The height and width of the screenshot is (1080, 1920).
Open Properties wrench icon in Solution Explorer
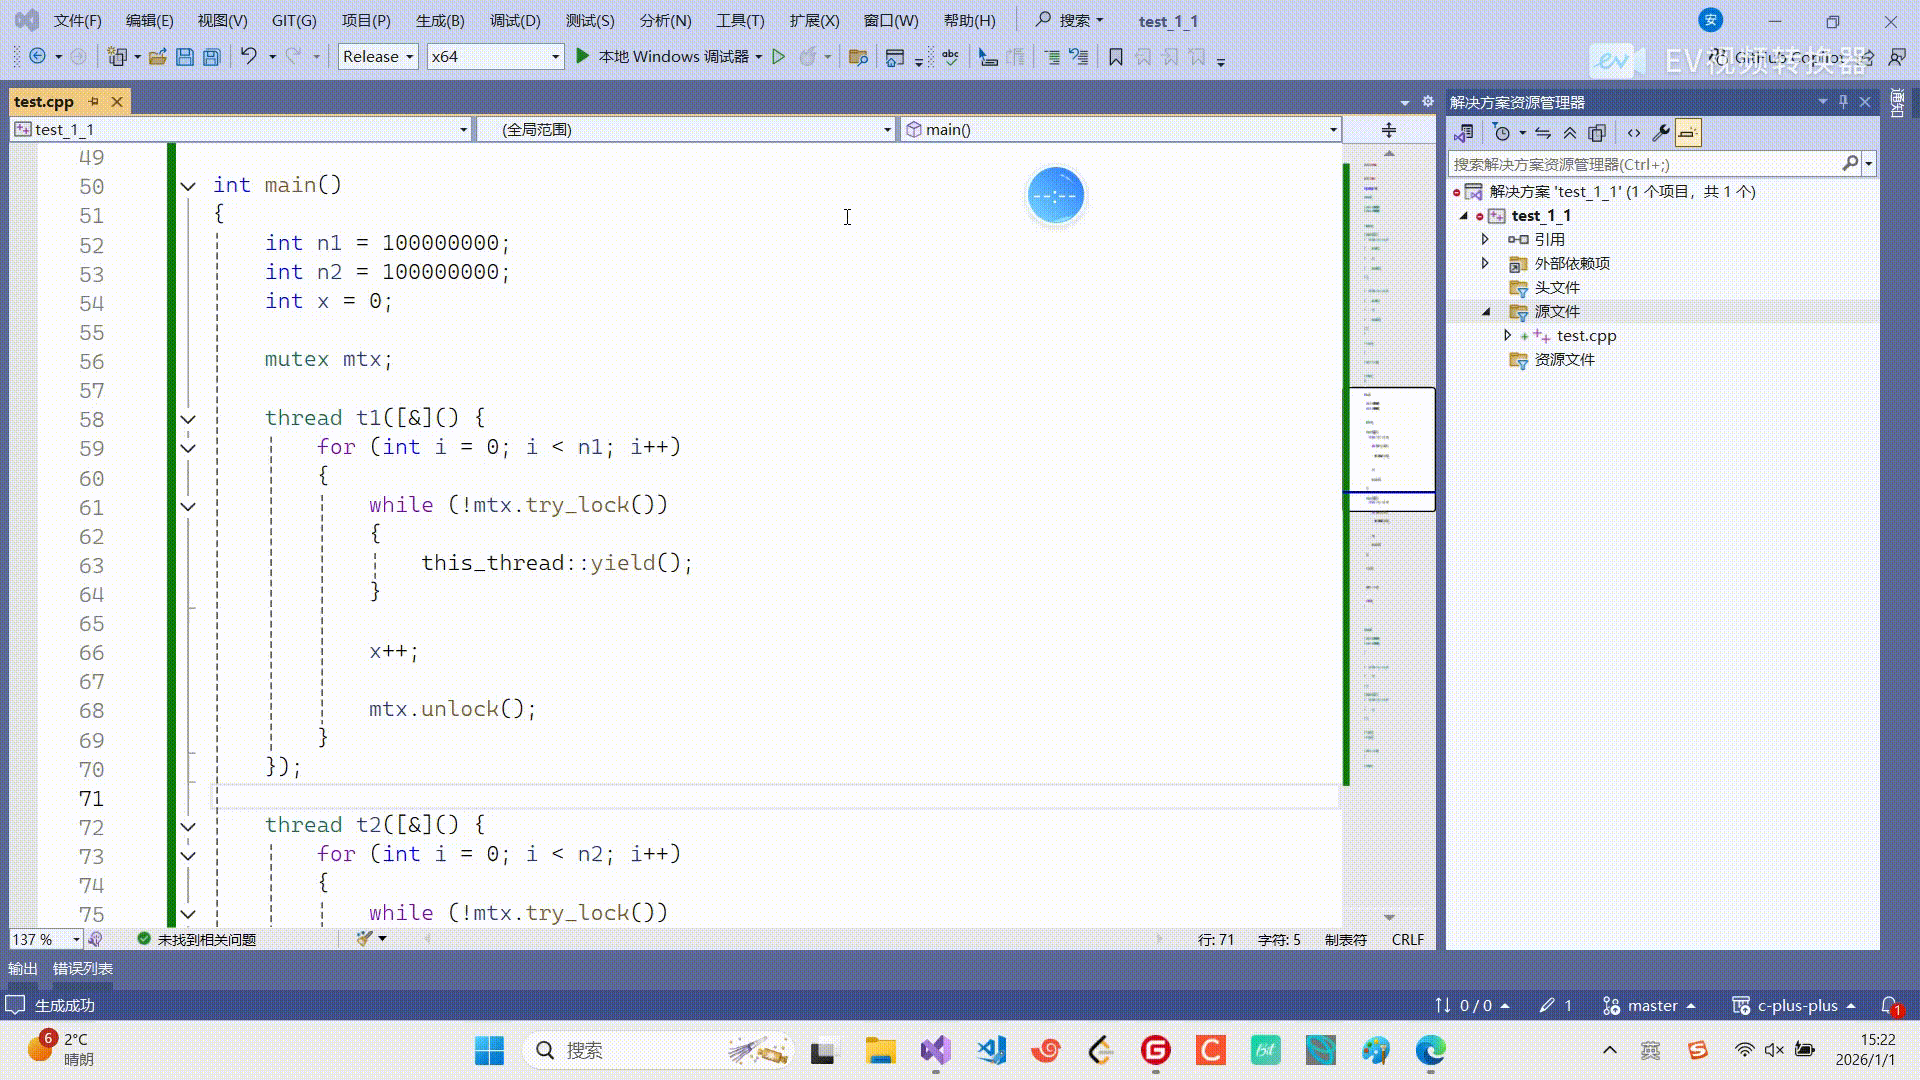point(1661,133)
